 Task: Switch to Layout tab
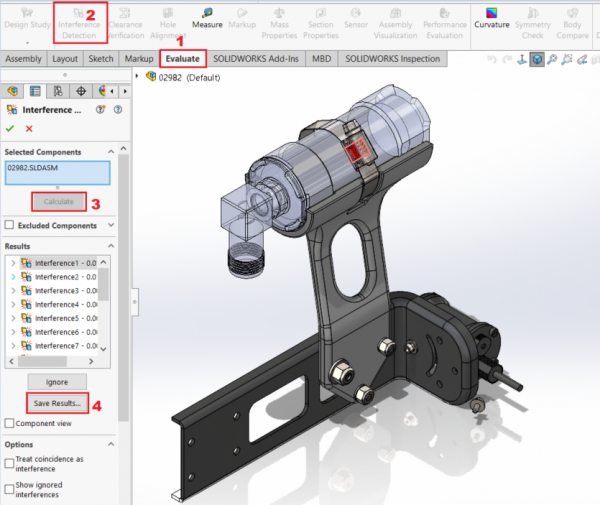[65, 59]
